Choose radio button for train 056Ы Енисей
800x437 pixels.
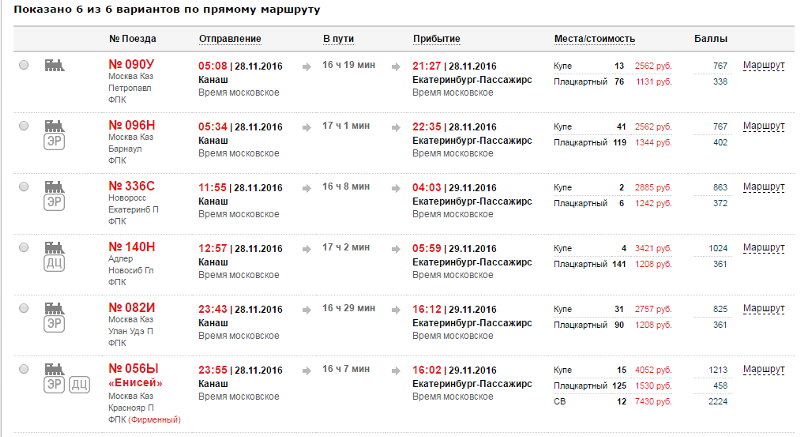(x=24, y=369)
